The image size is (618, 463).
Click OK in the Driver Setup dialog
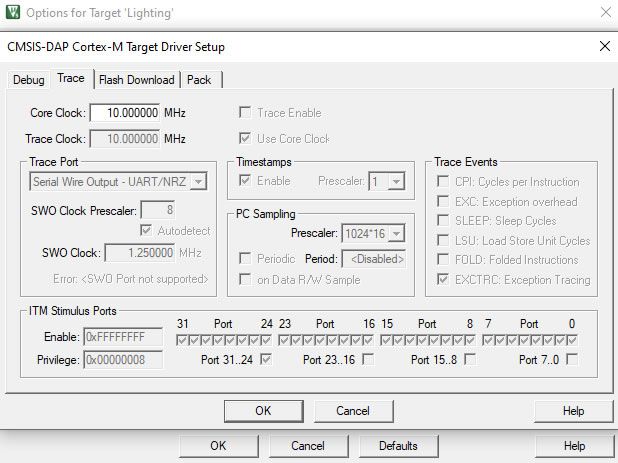[264, 411]
